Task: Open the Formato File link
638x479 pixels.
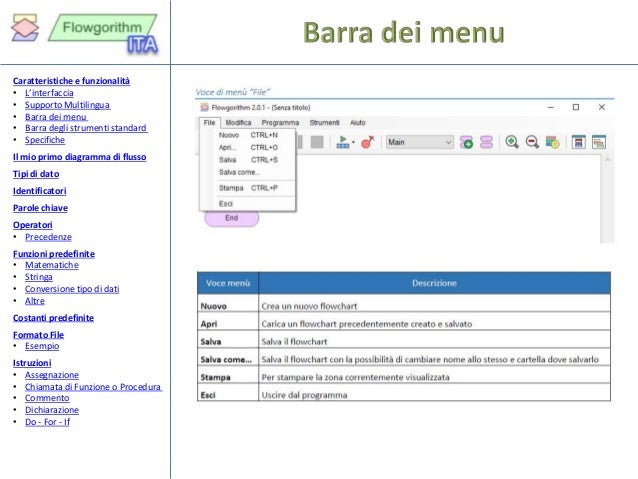Action: pos(38,335)
